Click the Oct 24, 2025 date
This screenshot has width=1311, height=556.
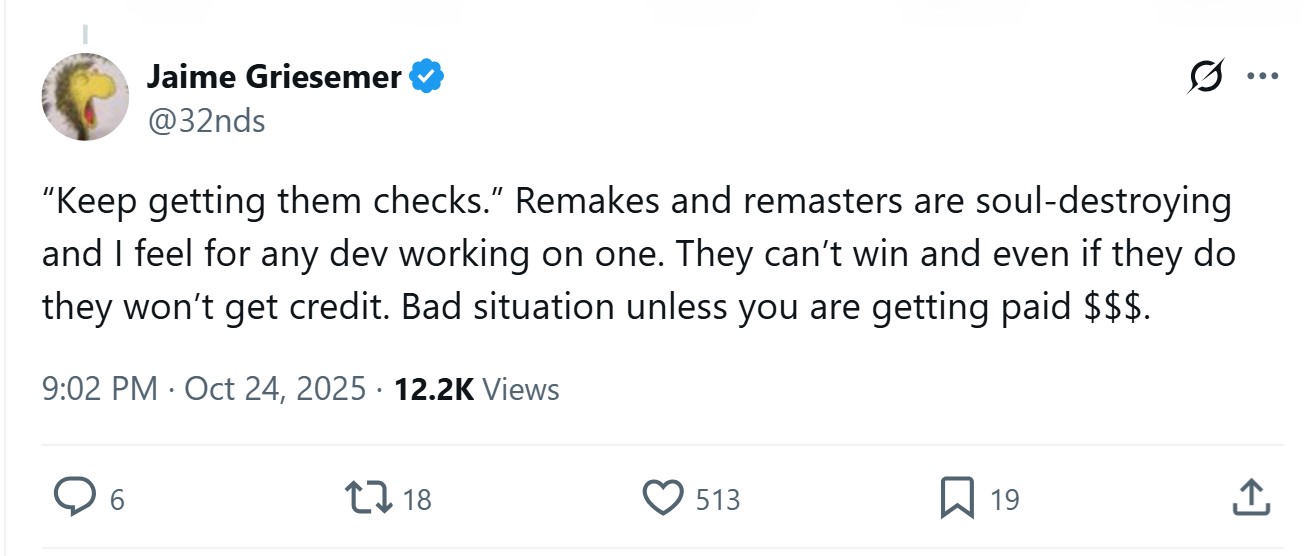pyautogui.click(x=275, y=389)
